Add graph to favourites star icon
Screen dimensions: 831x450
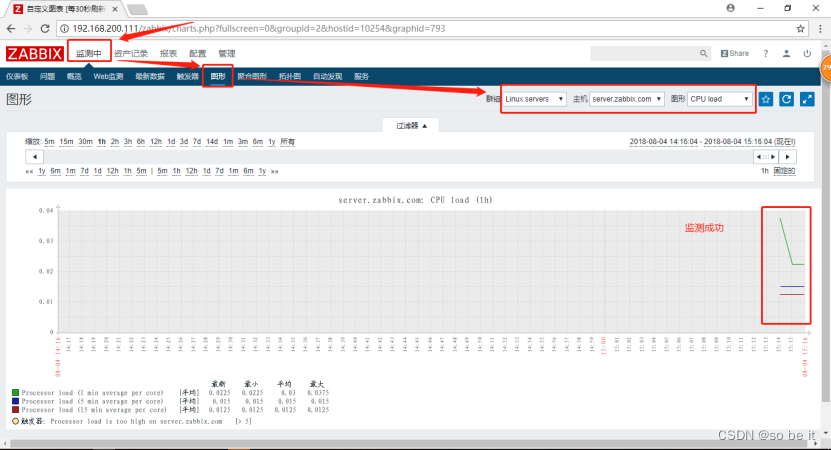click(x=766, y=99)
